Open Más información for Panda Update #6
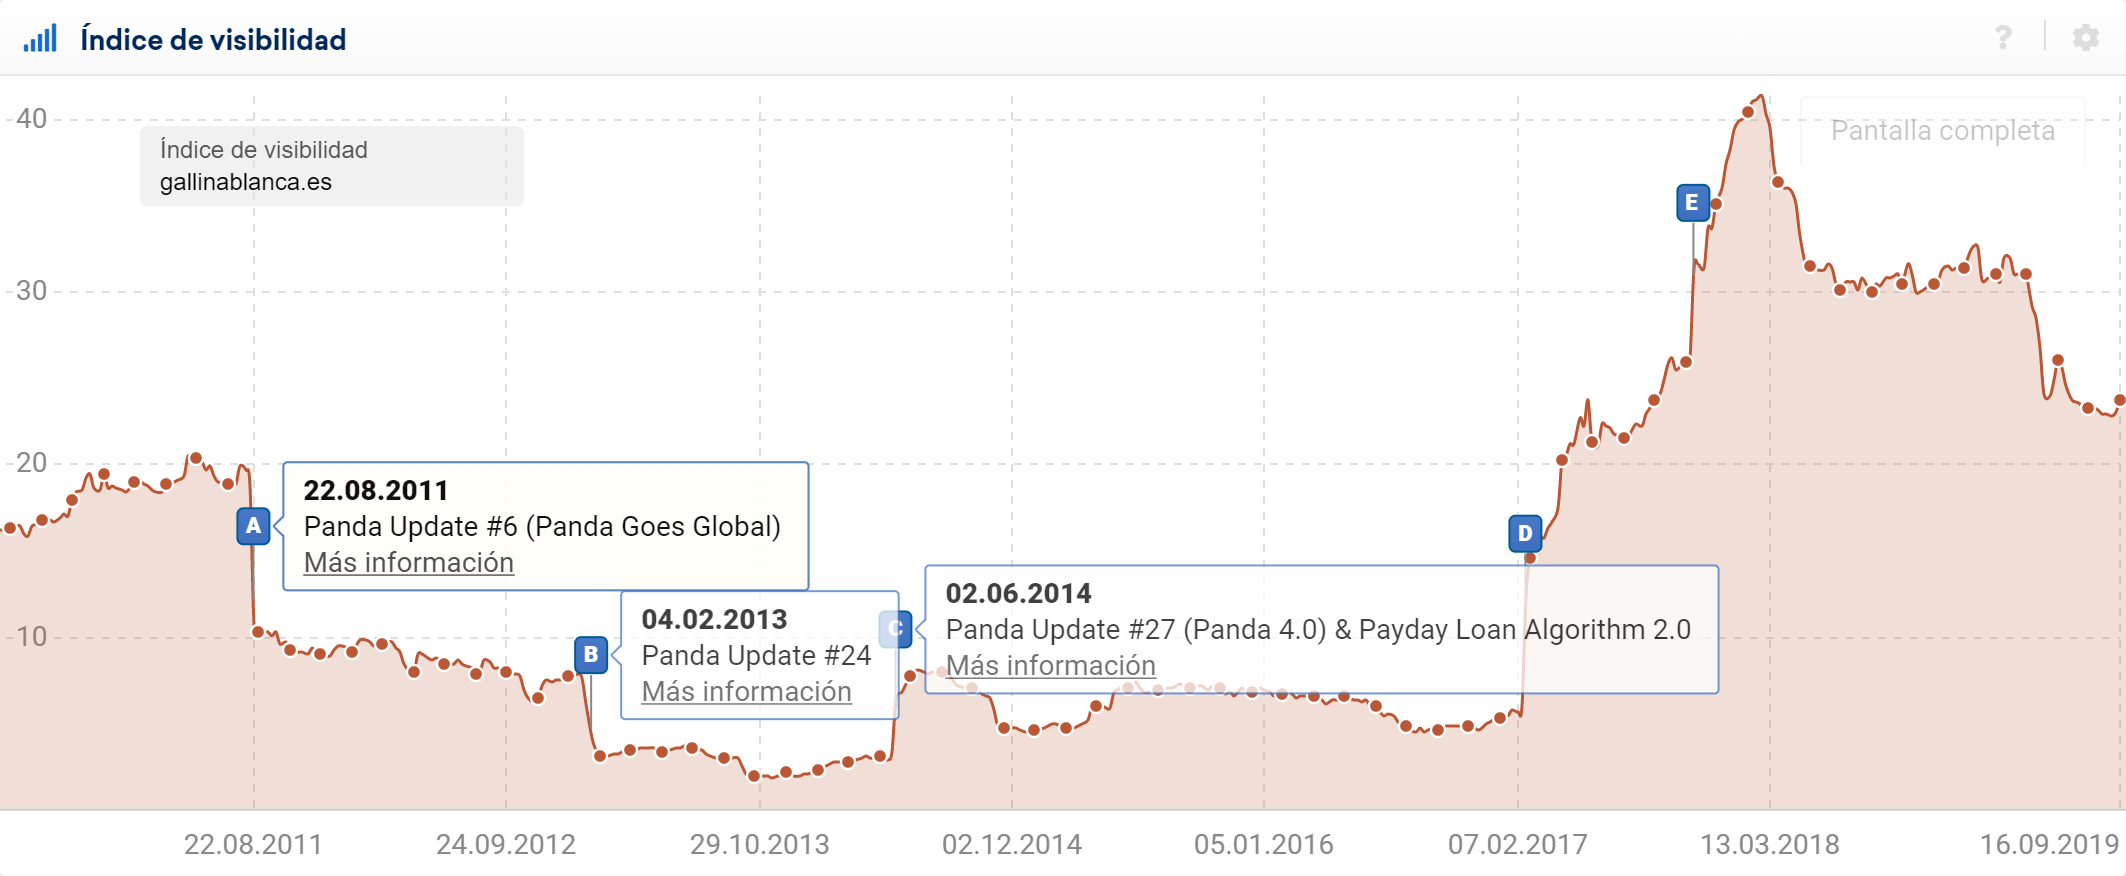 (x=408, y=563)
